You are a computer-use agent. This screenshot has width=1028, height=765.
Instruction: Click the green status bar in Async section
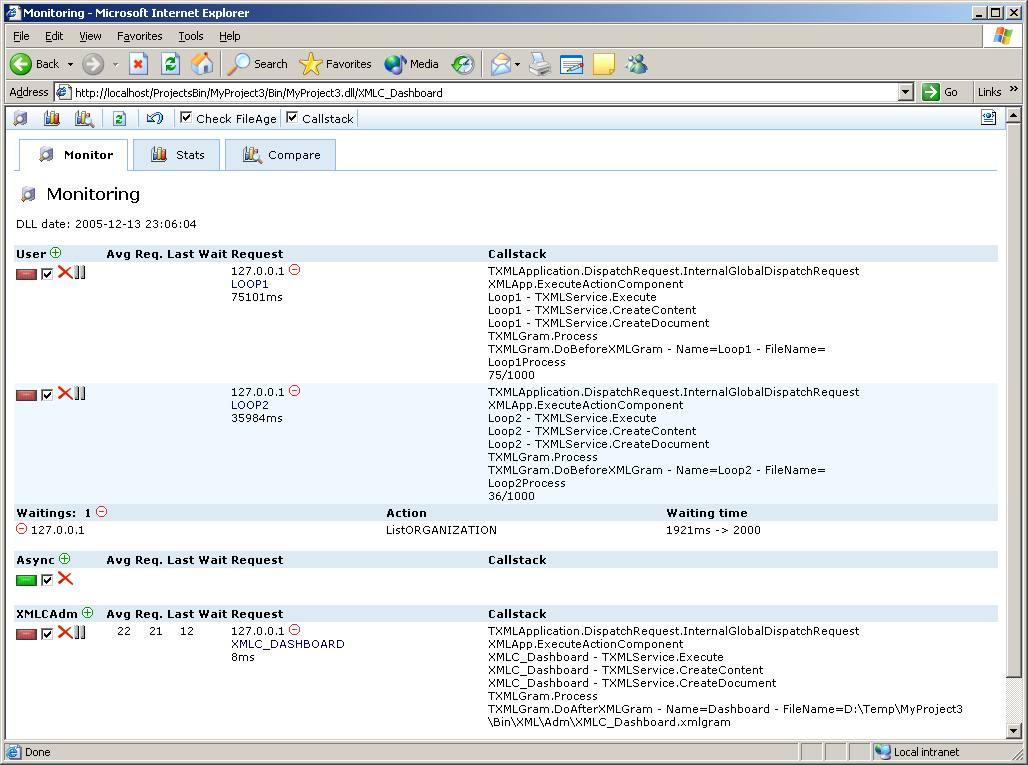click(27, 580)
